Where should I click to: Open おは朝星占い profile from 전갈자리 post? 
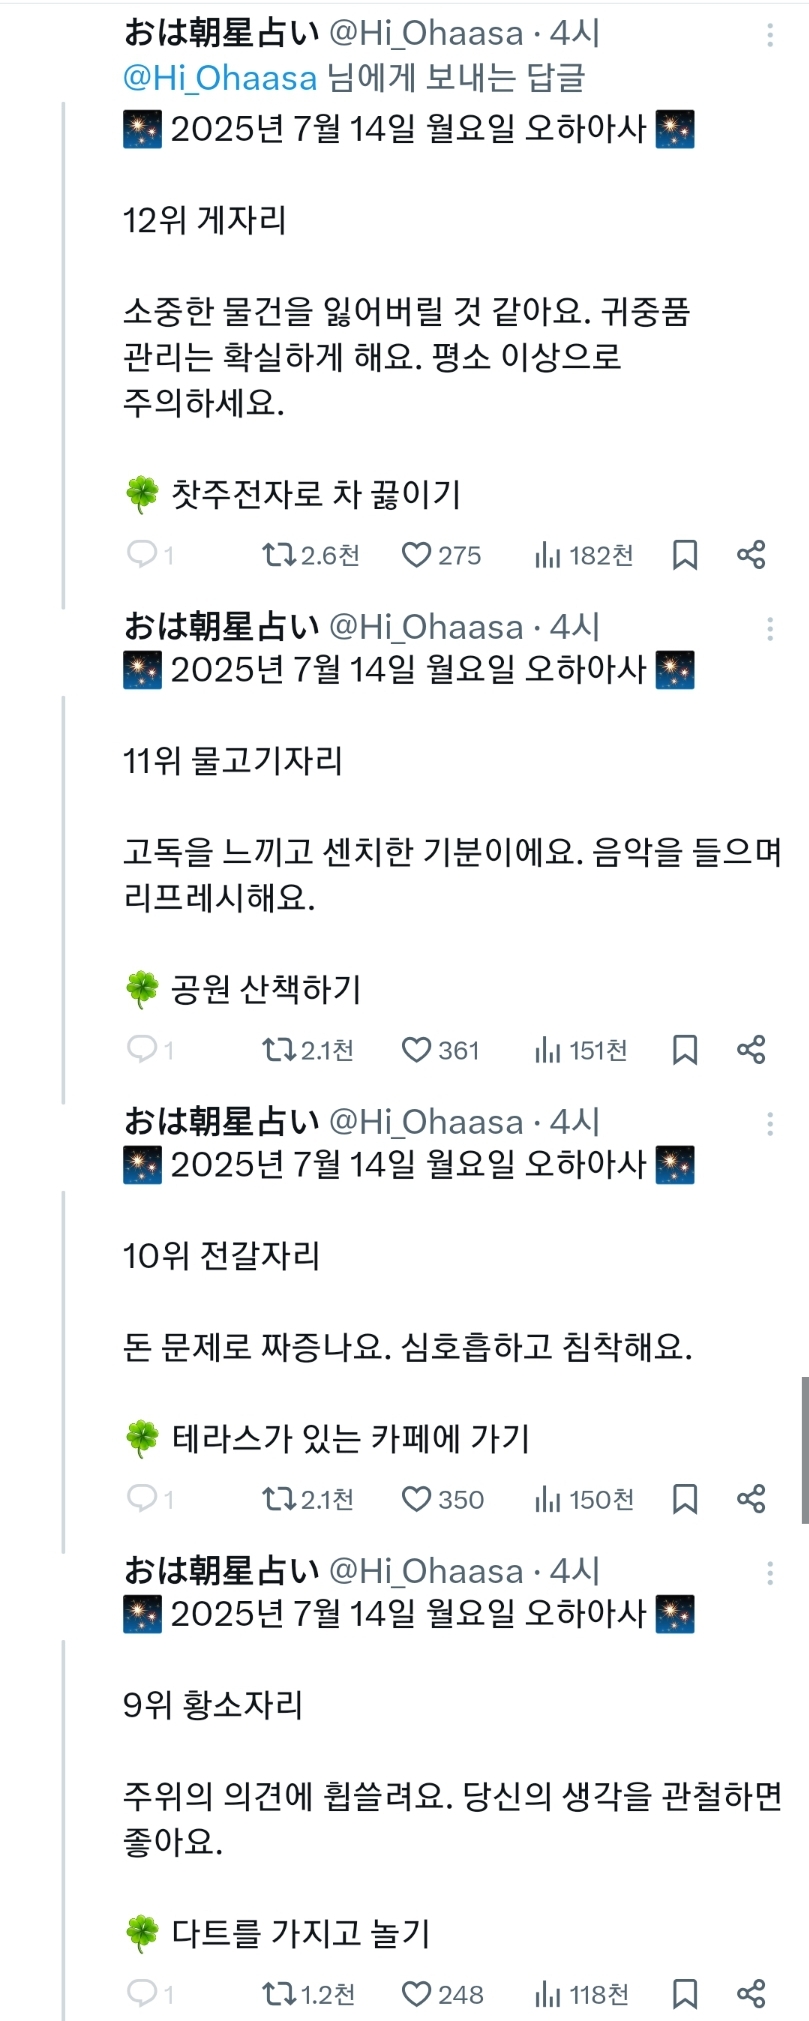221,1121
